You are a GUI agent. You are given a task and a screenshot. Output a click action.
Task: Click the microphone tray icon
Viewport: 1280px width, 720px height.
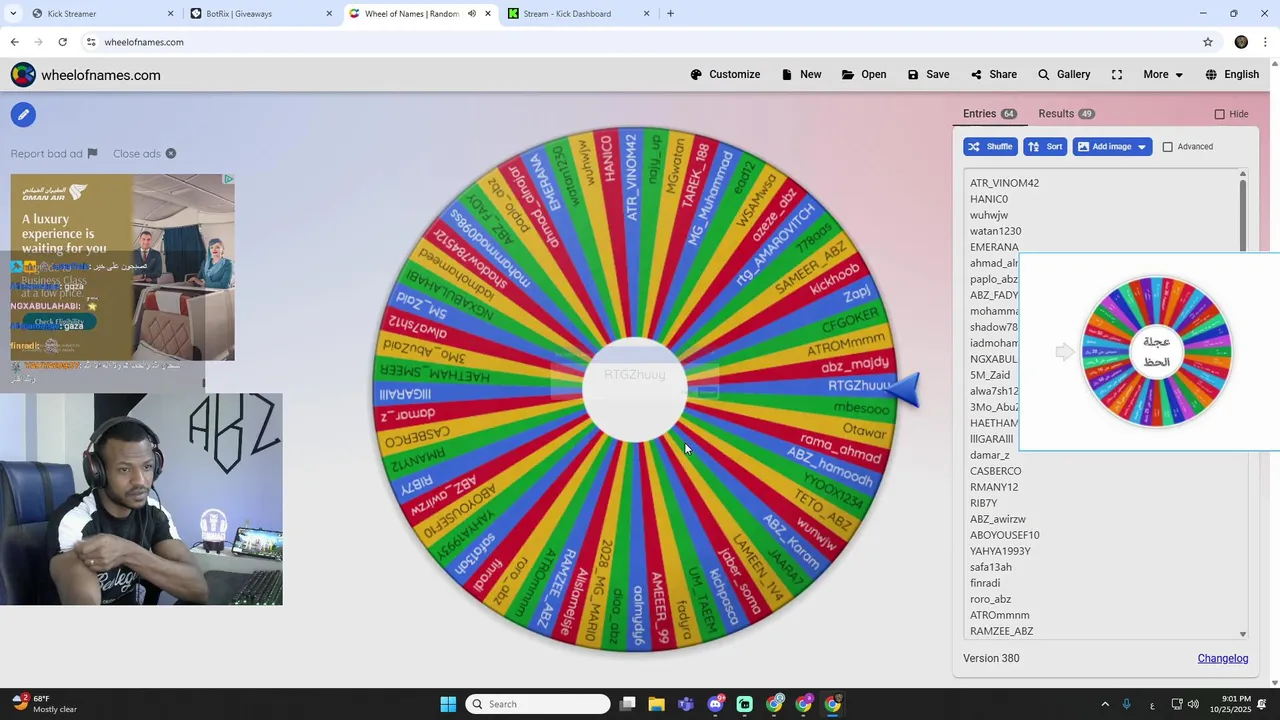pyautogui.click(x=1127, y=704)
